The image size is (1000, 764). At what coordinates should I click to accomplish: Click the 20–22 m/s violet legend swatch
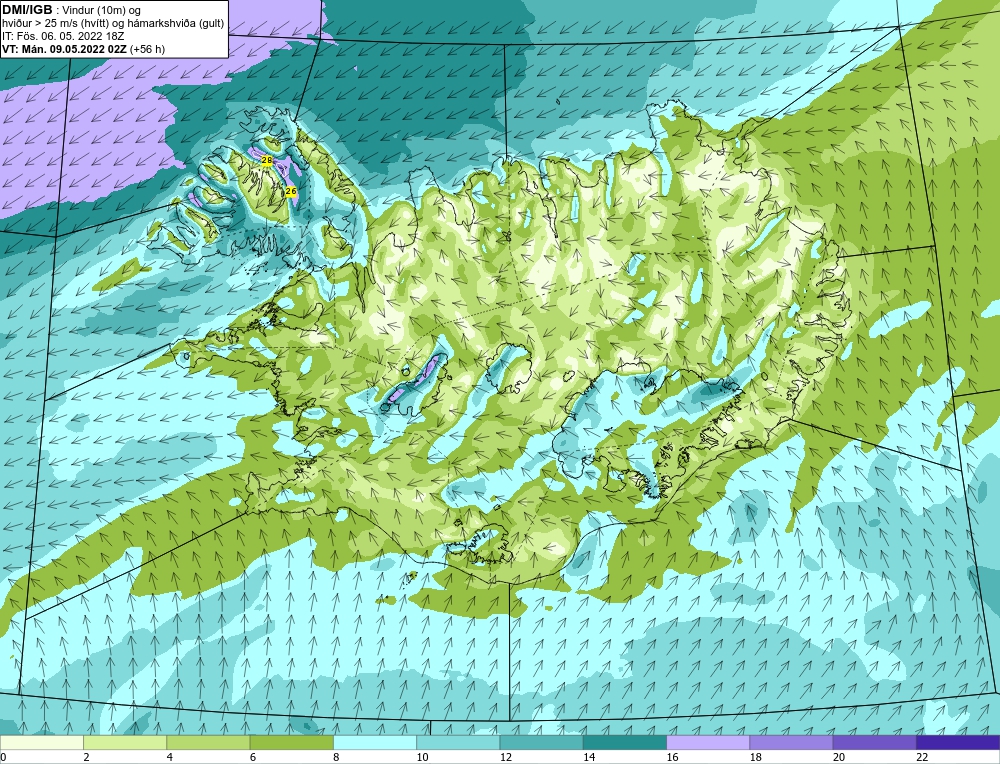pyautogui.click(x=874, y=742)
